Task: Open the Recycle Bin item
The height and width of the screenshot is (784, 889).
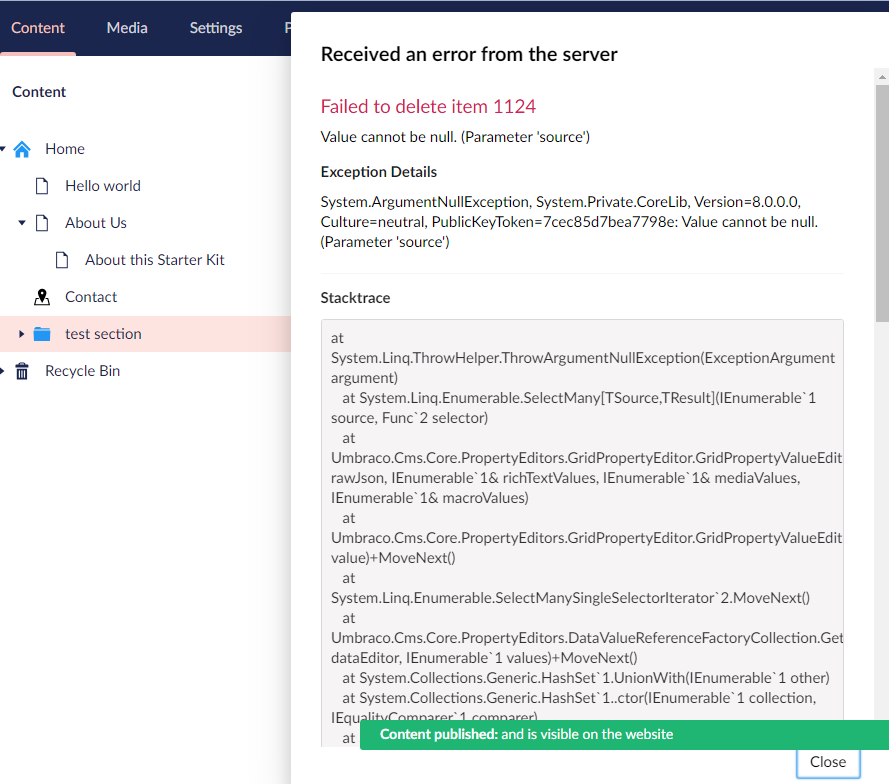Action: (x=83, y=371)
